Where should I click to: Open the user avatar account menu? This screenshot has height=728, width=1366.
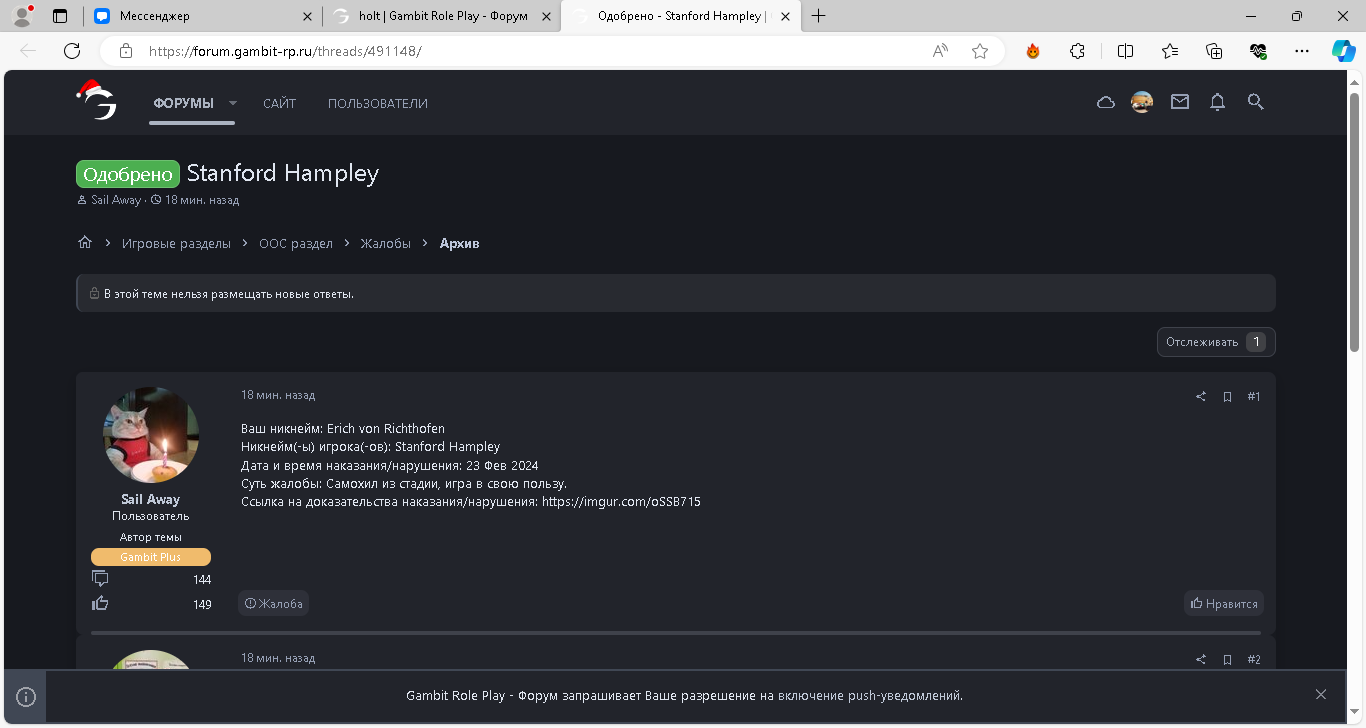[1142, 102]
